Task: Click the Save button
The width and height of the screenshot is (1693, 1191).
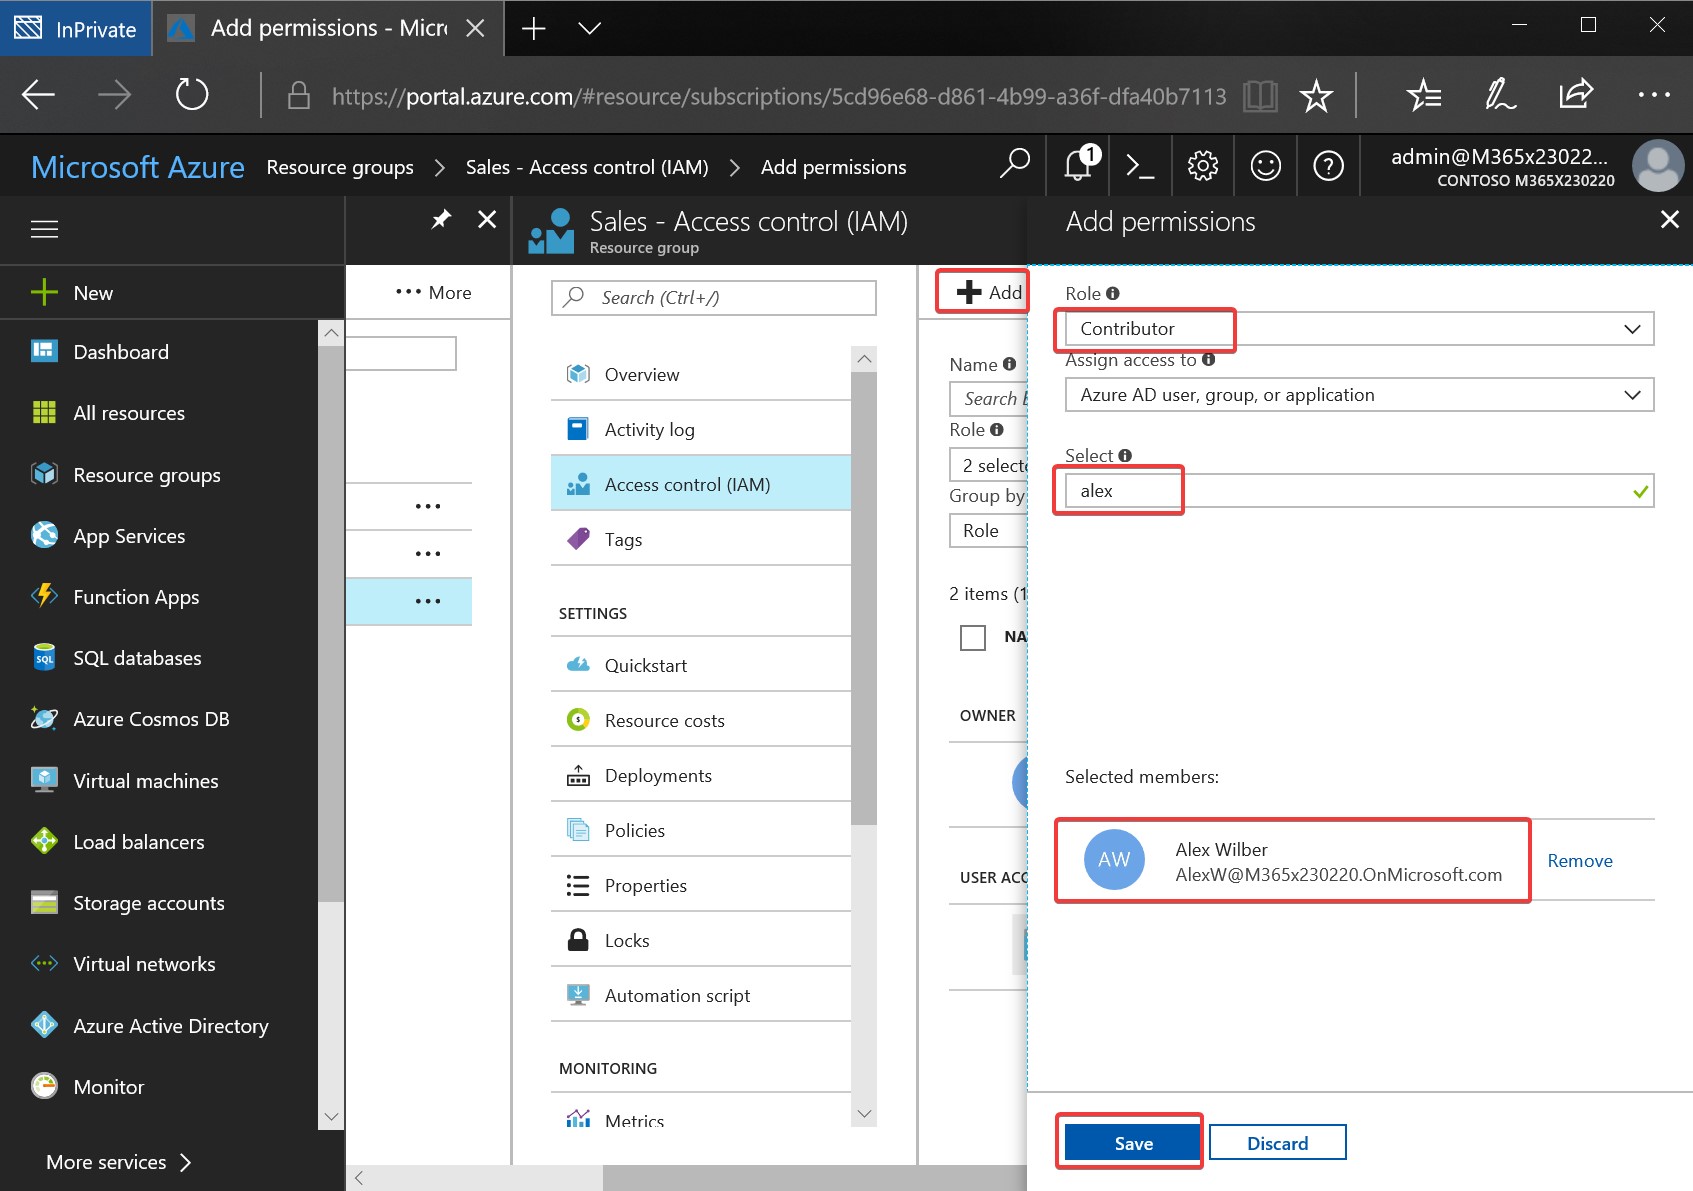Action: pos(1133,1143)
